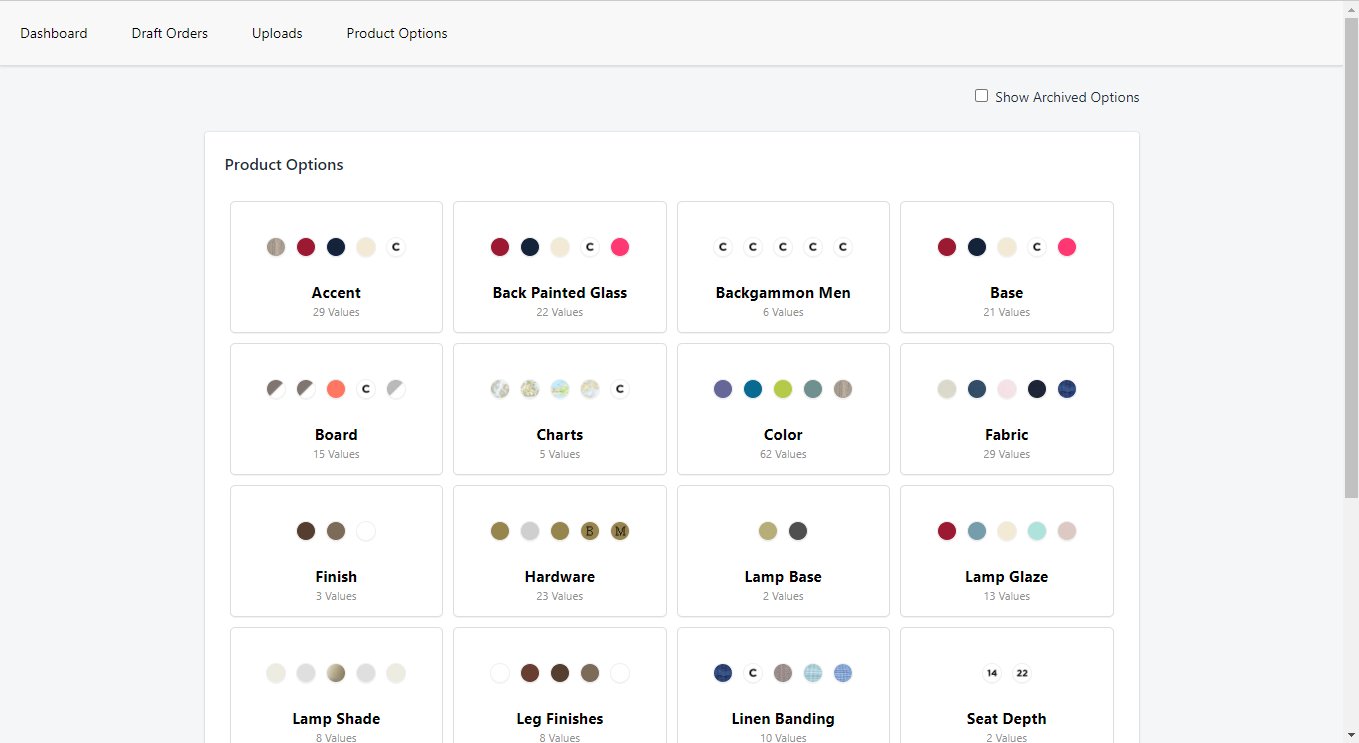1359x743 pixels.
Task: Open the Accent option title
Action: [x=336, y=293]
